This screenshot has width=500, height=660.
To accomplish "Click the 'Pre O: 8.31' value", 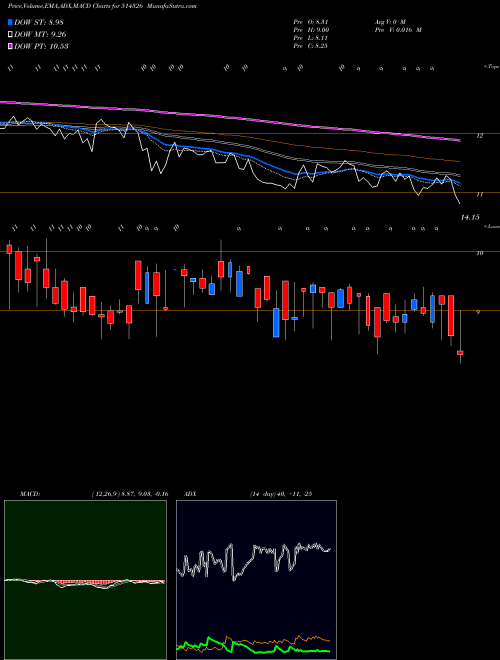I will pyautogui.click(x=311, y=22).
